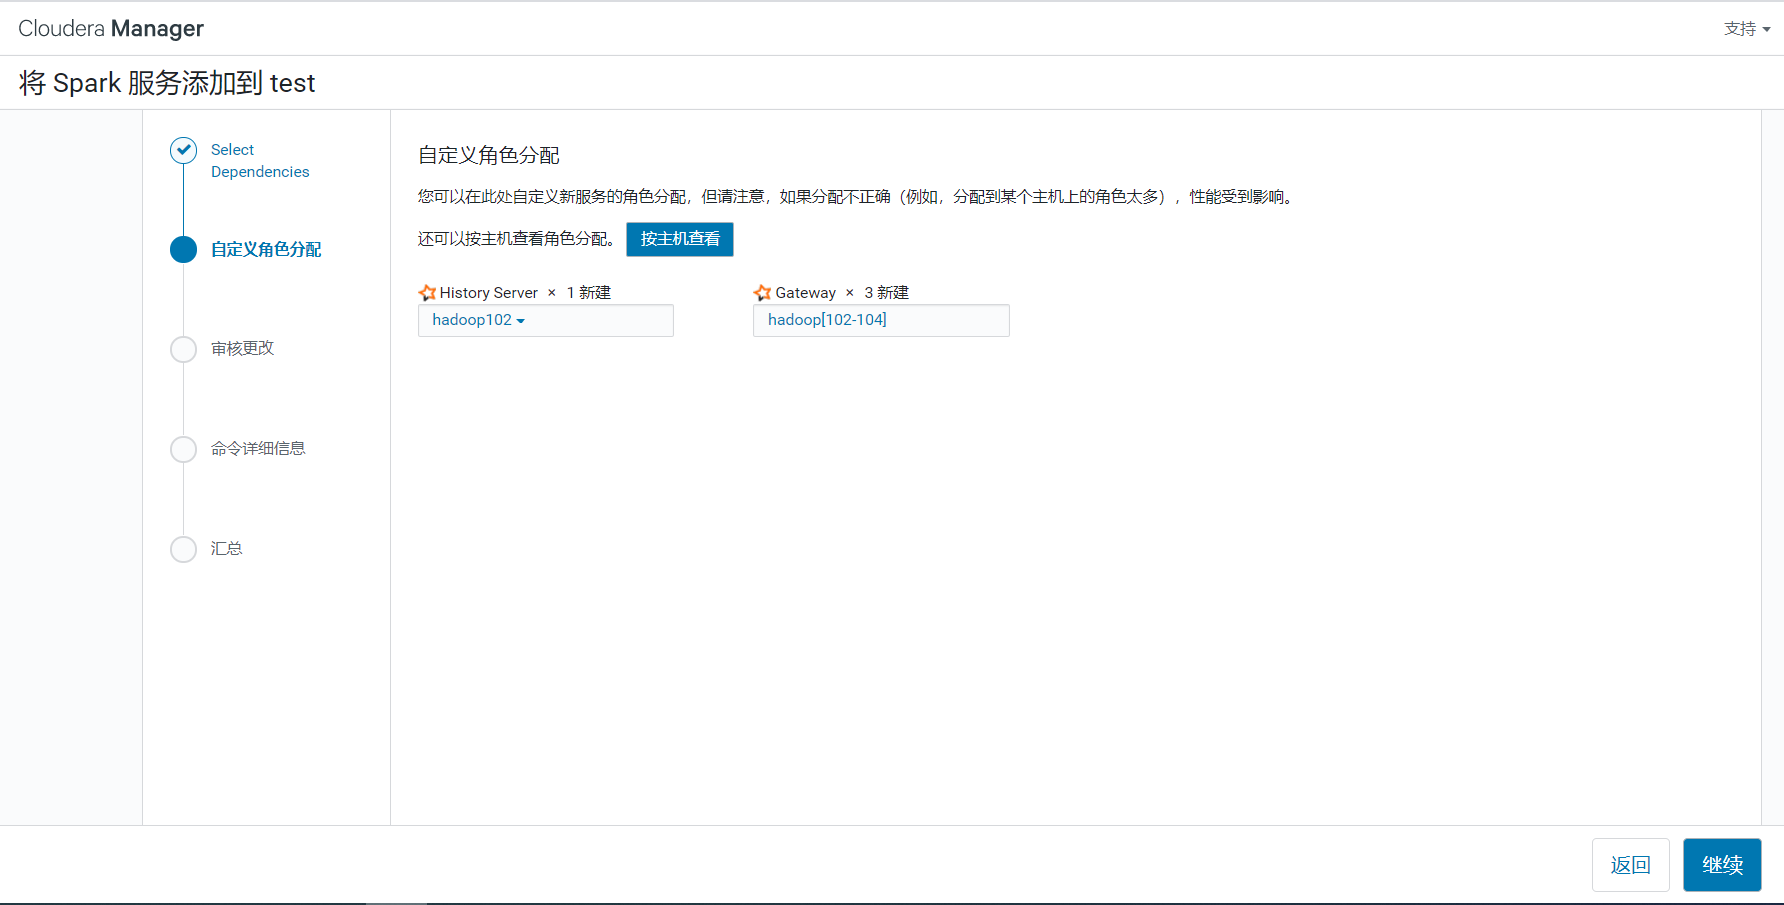Select the 汇总 step label
The image size is (1784, 905).
(227, 548)
